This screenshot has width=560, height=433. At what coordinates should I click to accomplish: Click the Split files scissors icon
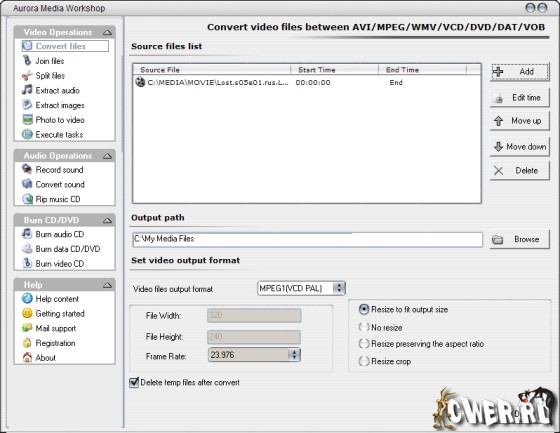click(x=27, y=76)
